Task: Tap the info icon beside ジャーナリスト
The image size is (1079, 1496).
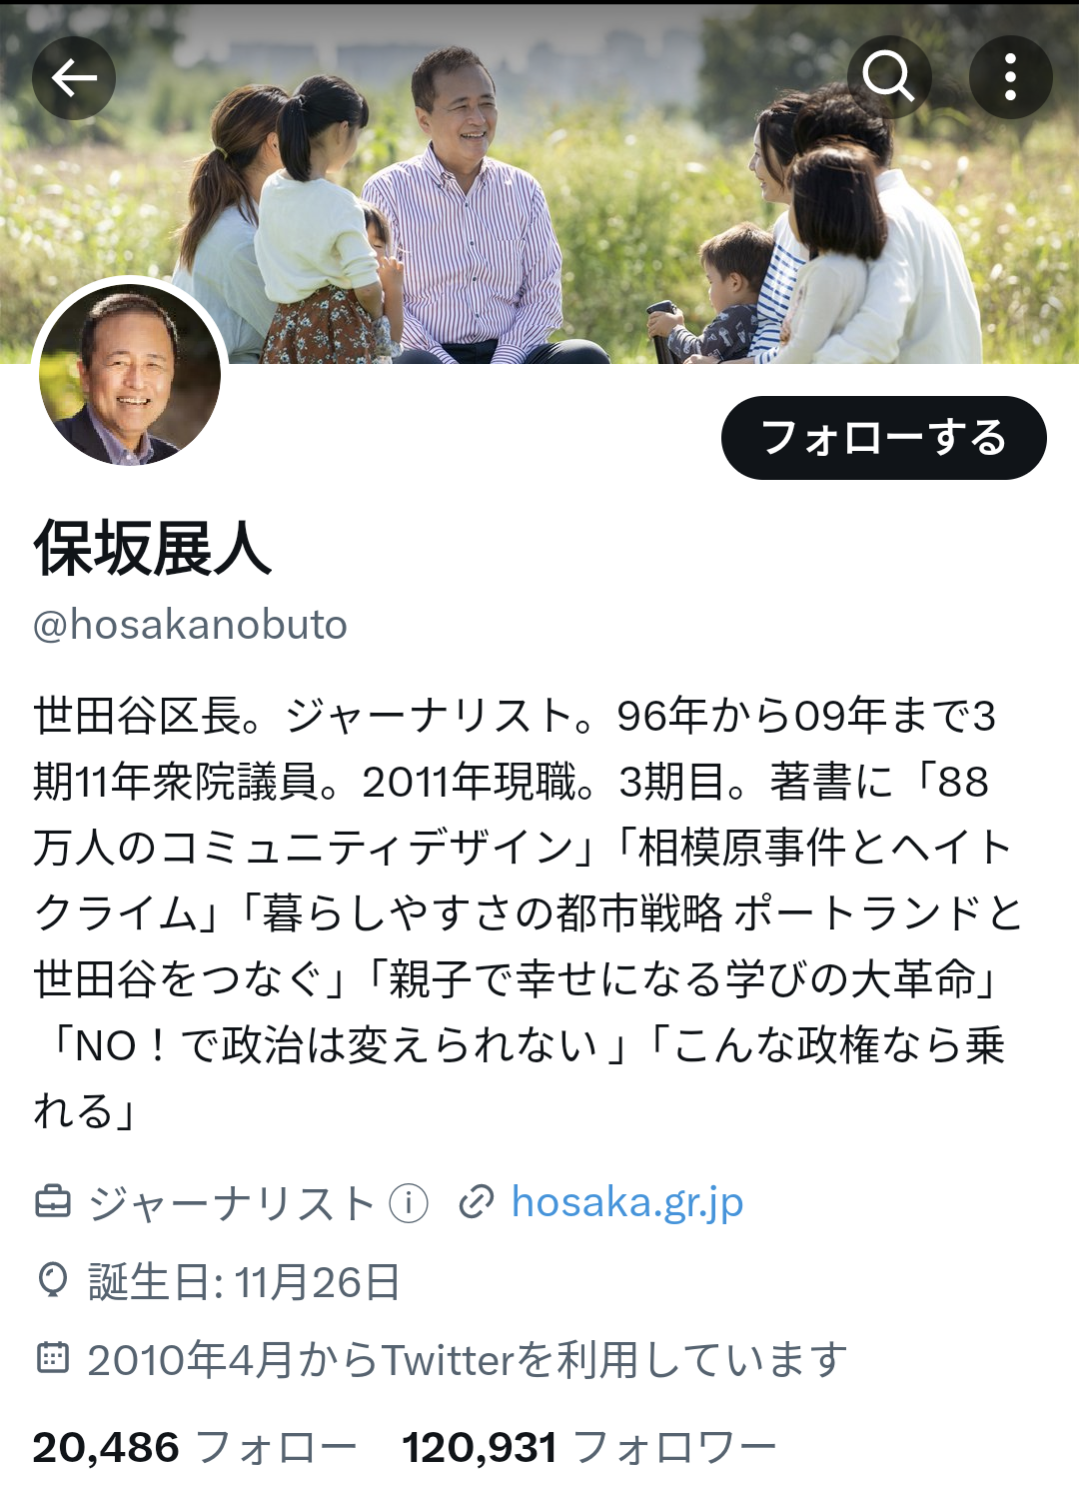Action: pos(408,1203)
